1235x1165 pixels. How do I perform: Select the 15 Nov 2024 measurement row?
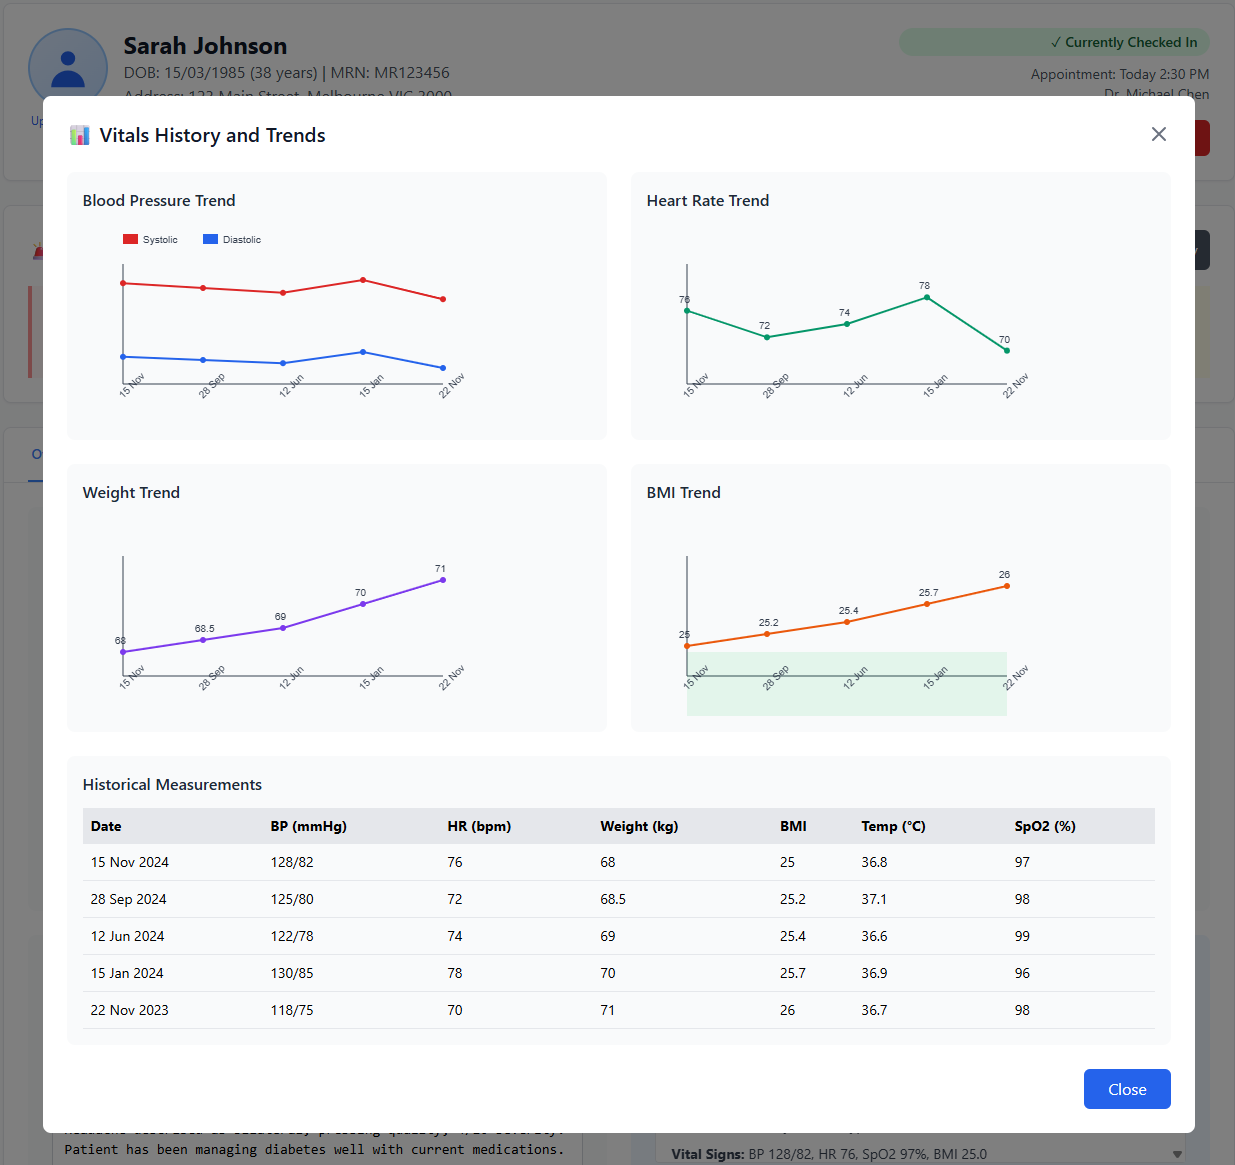[618, 862]
